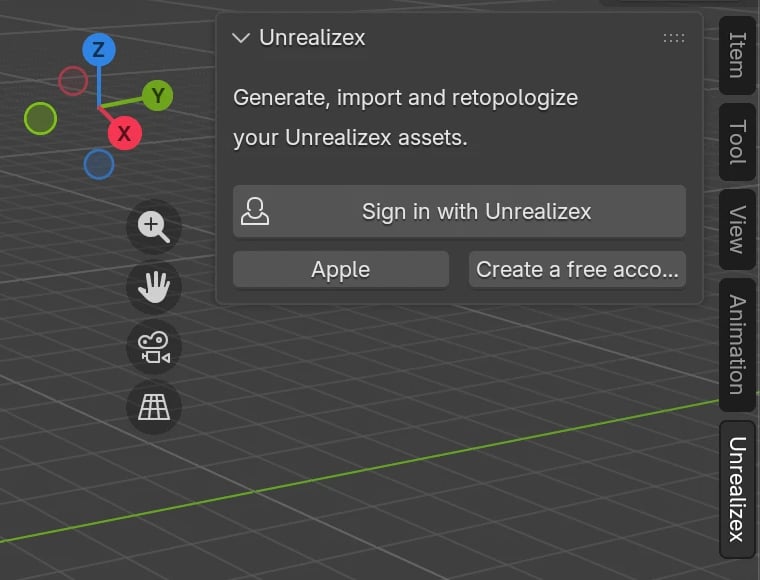Screen dimensions: 760x580
Task: Click the green Y axis gizmo handle
Action: [158, 95]
